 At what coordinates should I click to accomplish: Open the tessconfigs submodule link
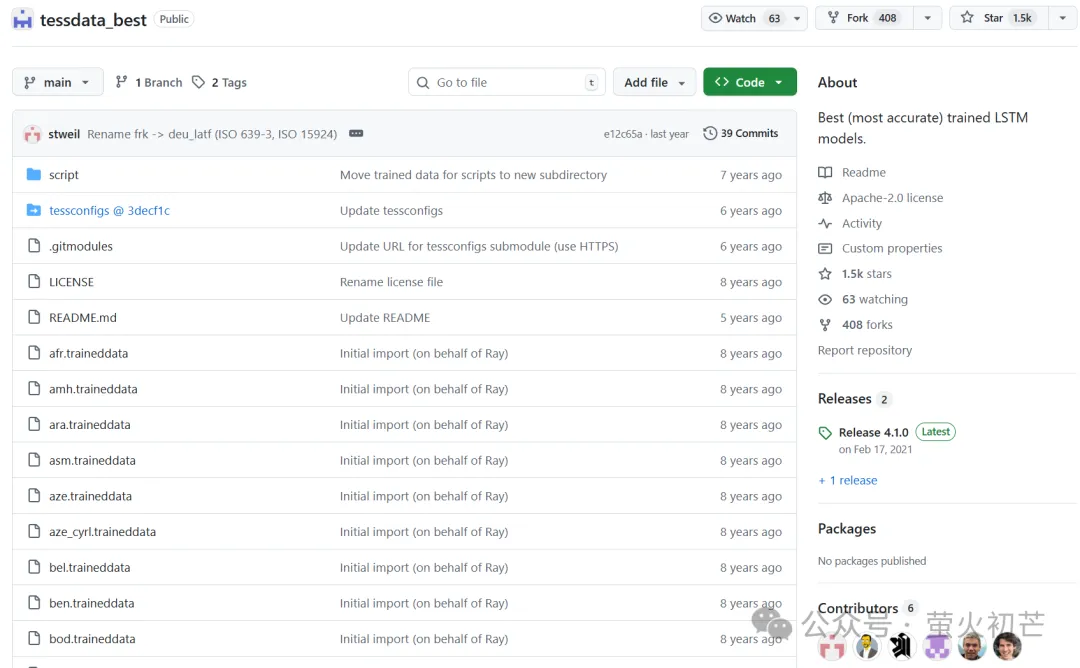tap(109, 211)
